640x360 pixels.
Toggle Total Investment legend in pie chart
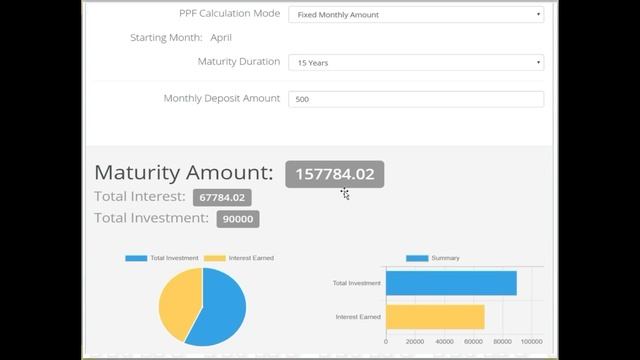coord(162,258)
